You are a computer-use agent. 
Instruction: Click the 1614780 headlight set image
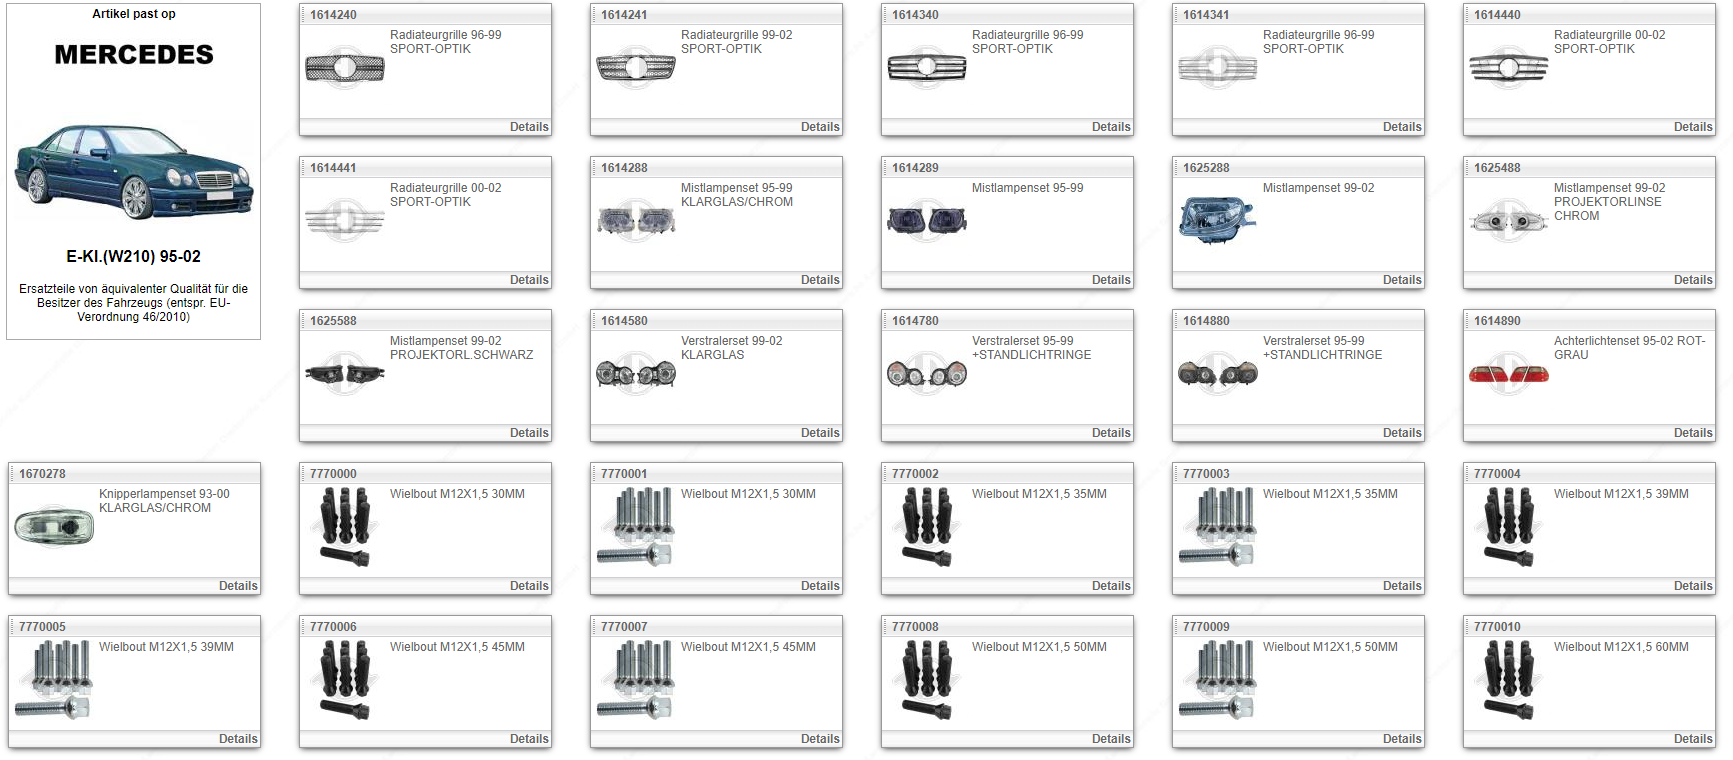click(x=927, y=374)
